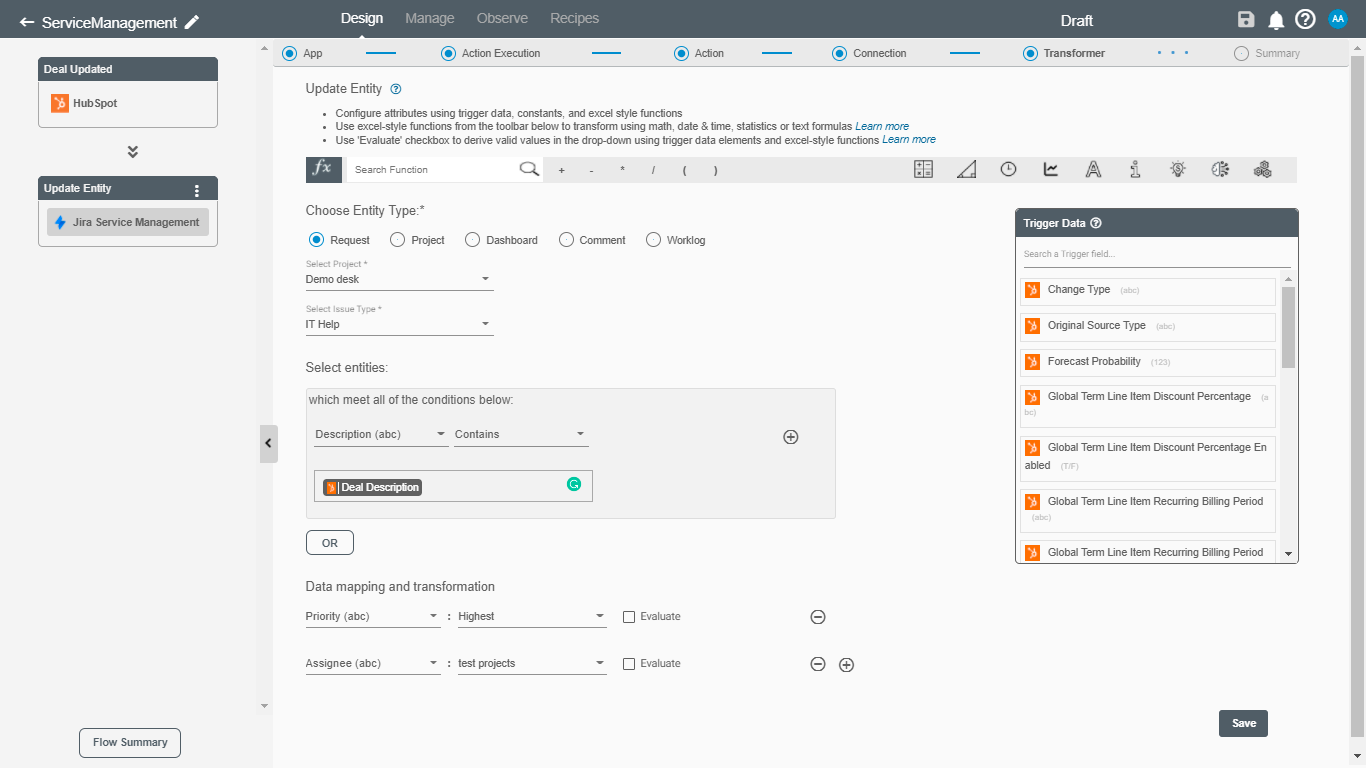Image resolution: width=1366 pixels, height=768 pixels.
Task: Open the Select Project dropdown
Action: click(399, 280)
